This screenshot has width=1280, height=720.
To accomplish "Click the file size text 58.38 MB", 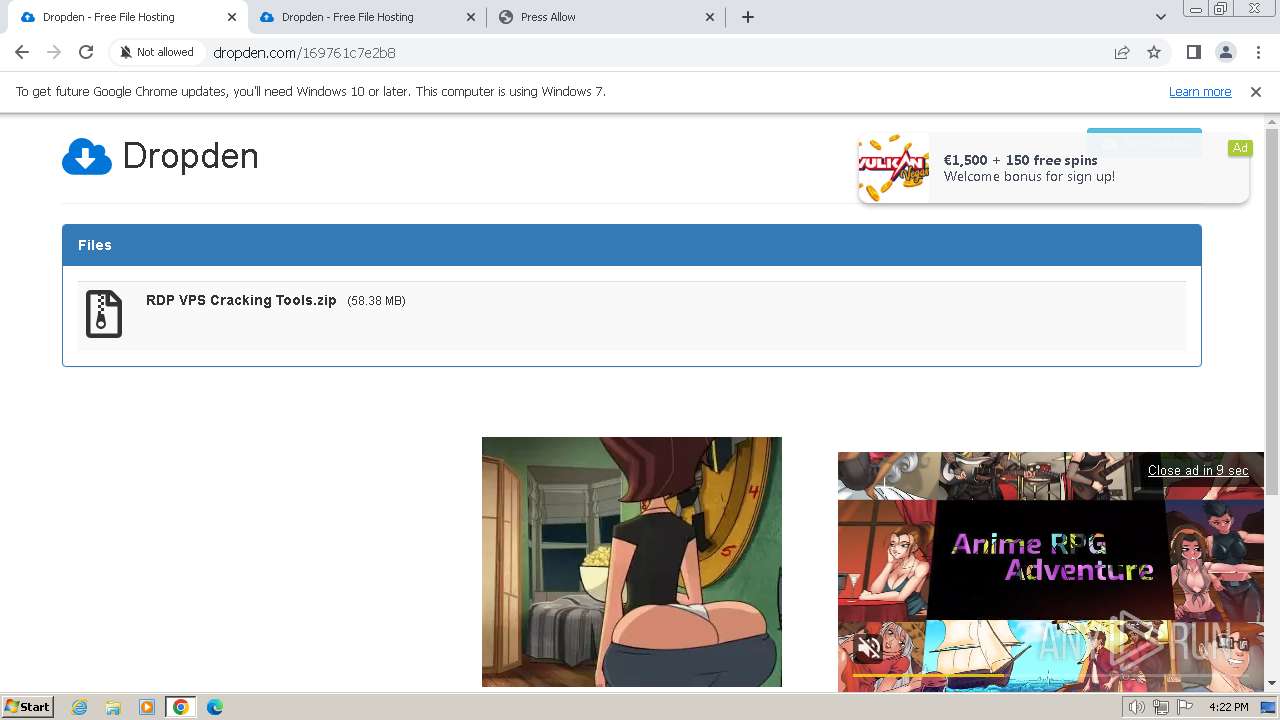I will (376, 301).
